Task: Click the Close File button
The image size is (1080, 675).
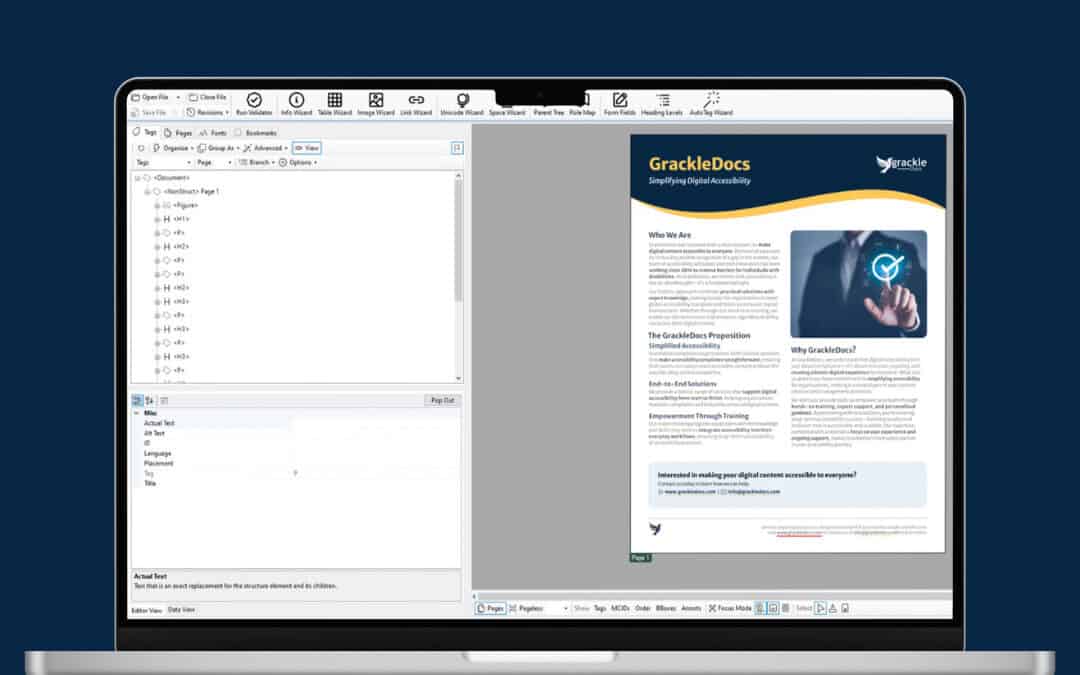Action: click(208, 97)
